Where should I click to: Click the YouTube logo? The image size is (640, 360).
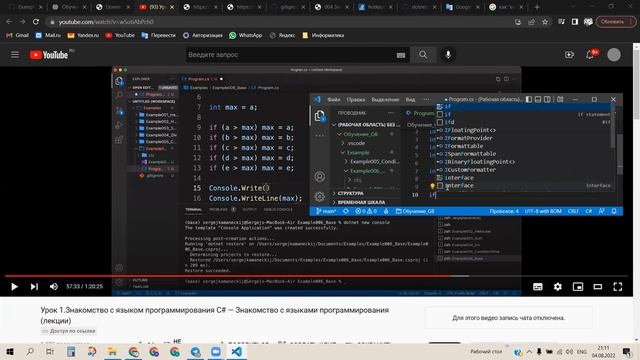pos(49,55)
